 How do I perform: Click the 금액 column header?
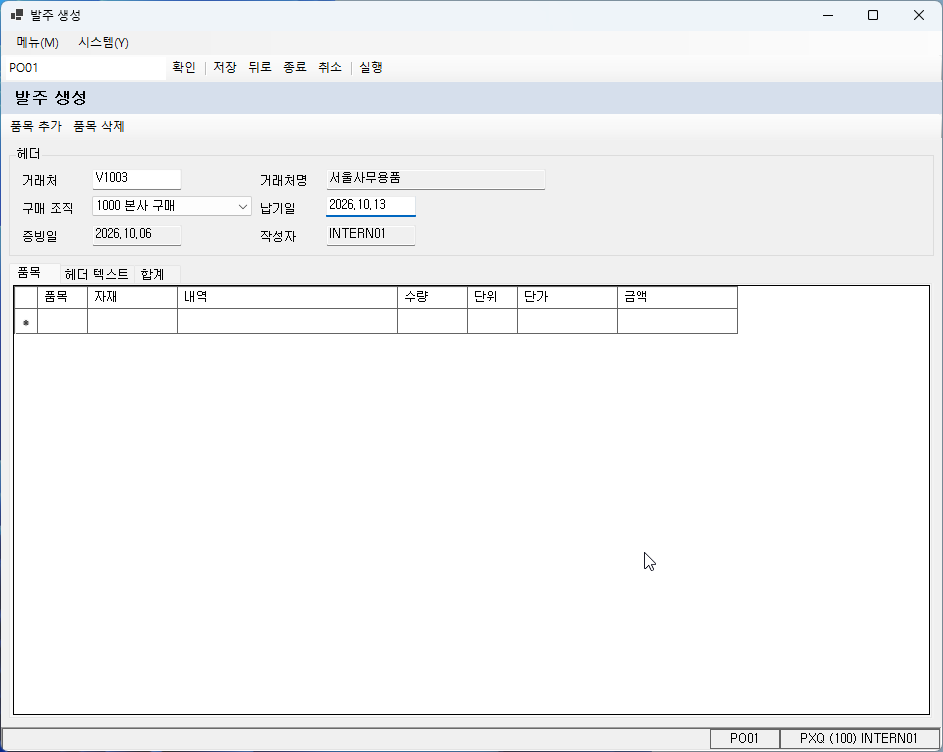click(678, 297)
